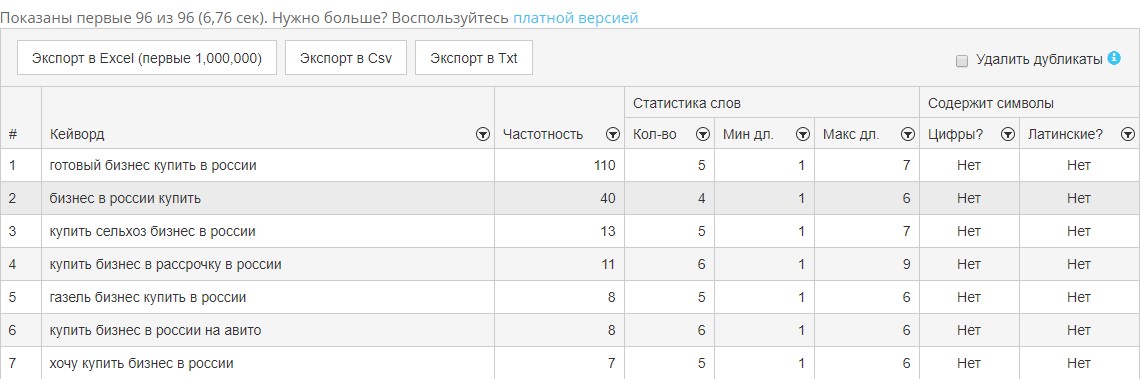Open filter icon for Частотность column

[613, 135]
